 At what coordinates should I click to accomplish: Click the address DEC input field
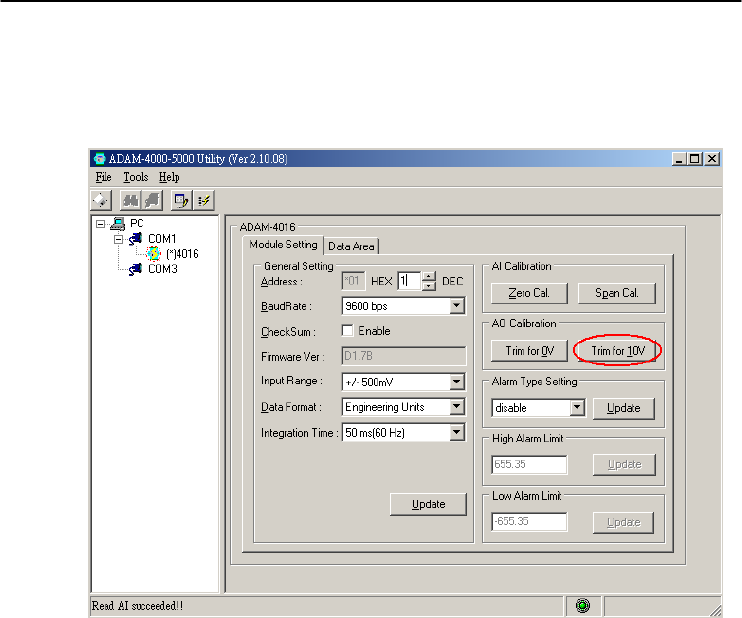(x=408, y=282)
